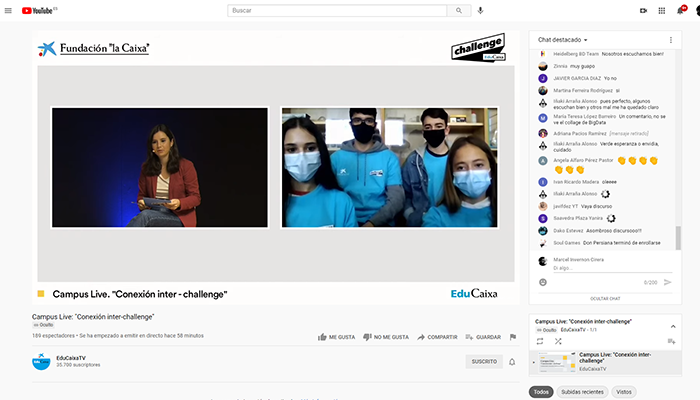Report the video with the flag icon
This screenshot has width=700, height=400.
click(513, 337)
